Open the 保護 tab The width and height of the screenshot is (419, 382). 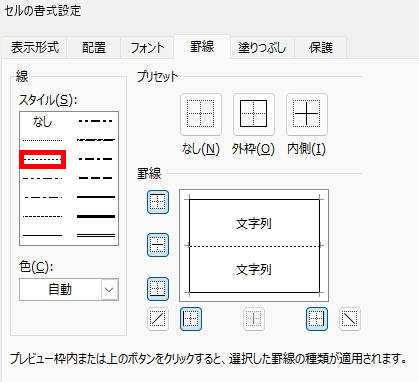[x=321, y=47]
